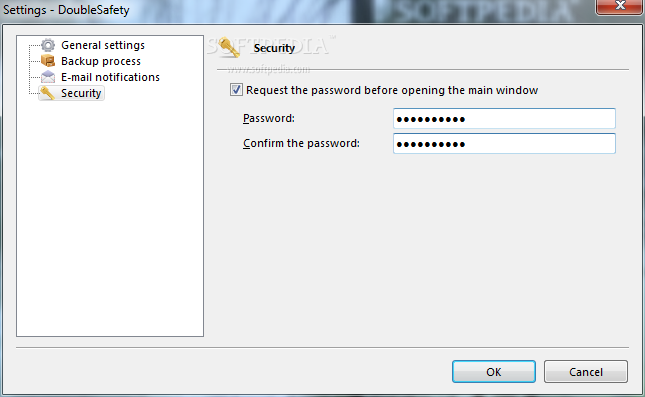The width and height of the screenshot is (645, 397).
Task: Open the General settings page
Action: pyautogui.click(x=103, y=45)
